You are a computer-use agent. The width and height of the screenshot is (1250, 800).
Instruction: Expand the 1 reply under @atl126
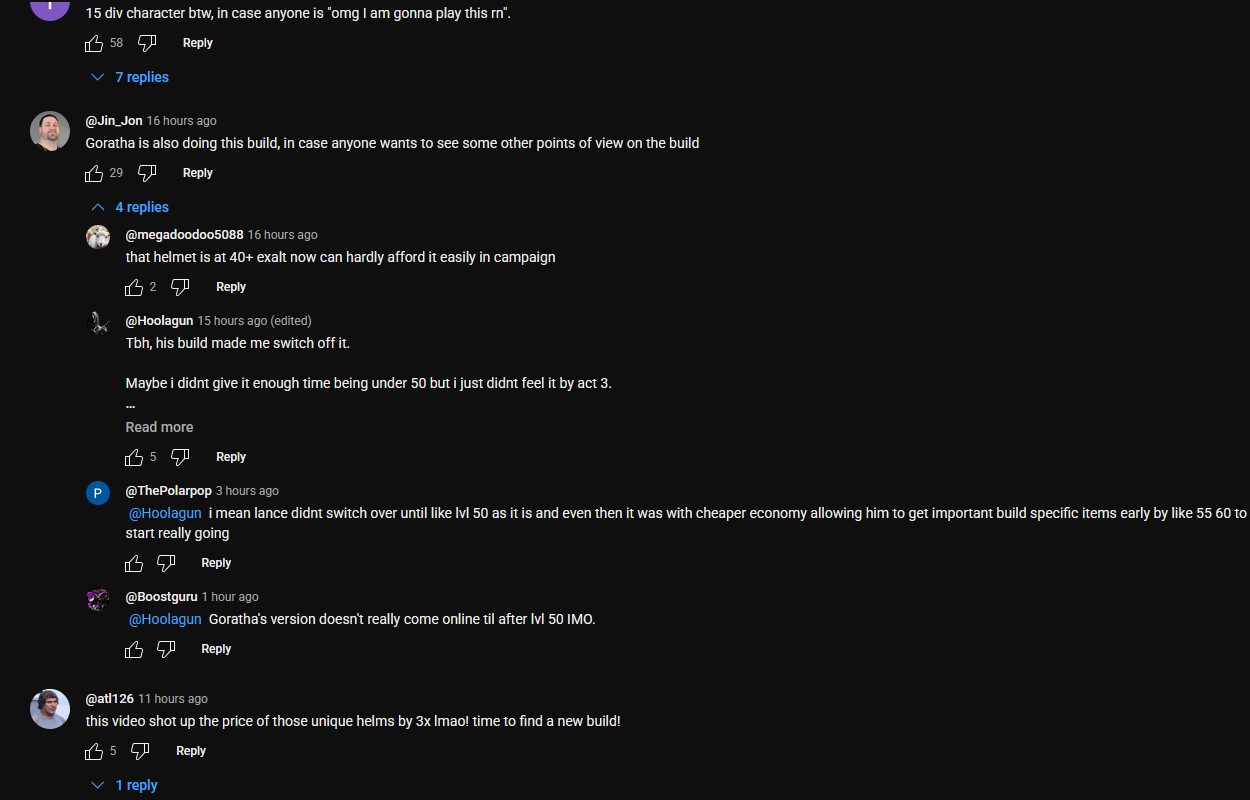pos(125,785)
